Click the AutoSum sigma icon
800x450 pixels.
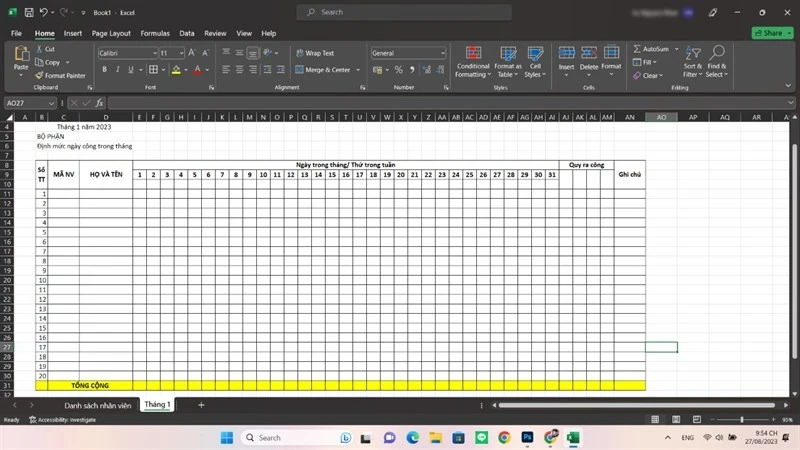pyautogui.click(x=637, y=49)
